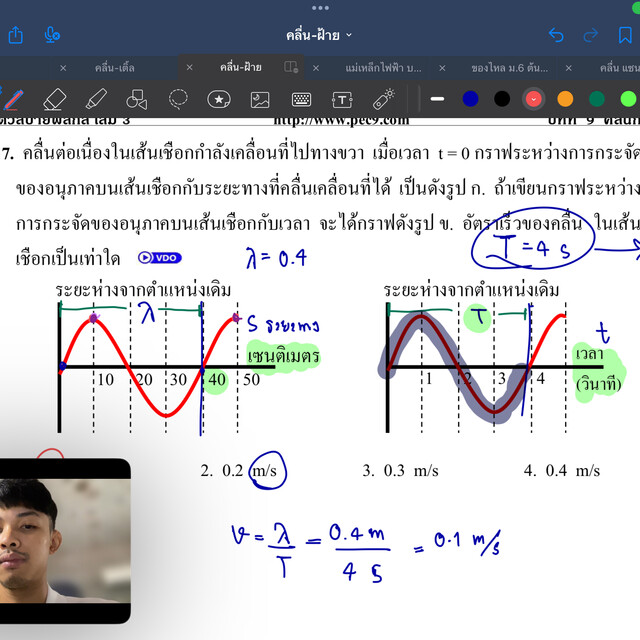Select the Text box tool
Screen dimensions: 640x640
point(342,99)
